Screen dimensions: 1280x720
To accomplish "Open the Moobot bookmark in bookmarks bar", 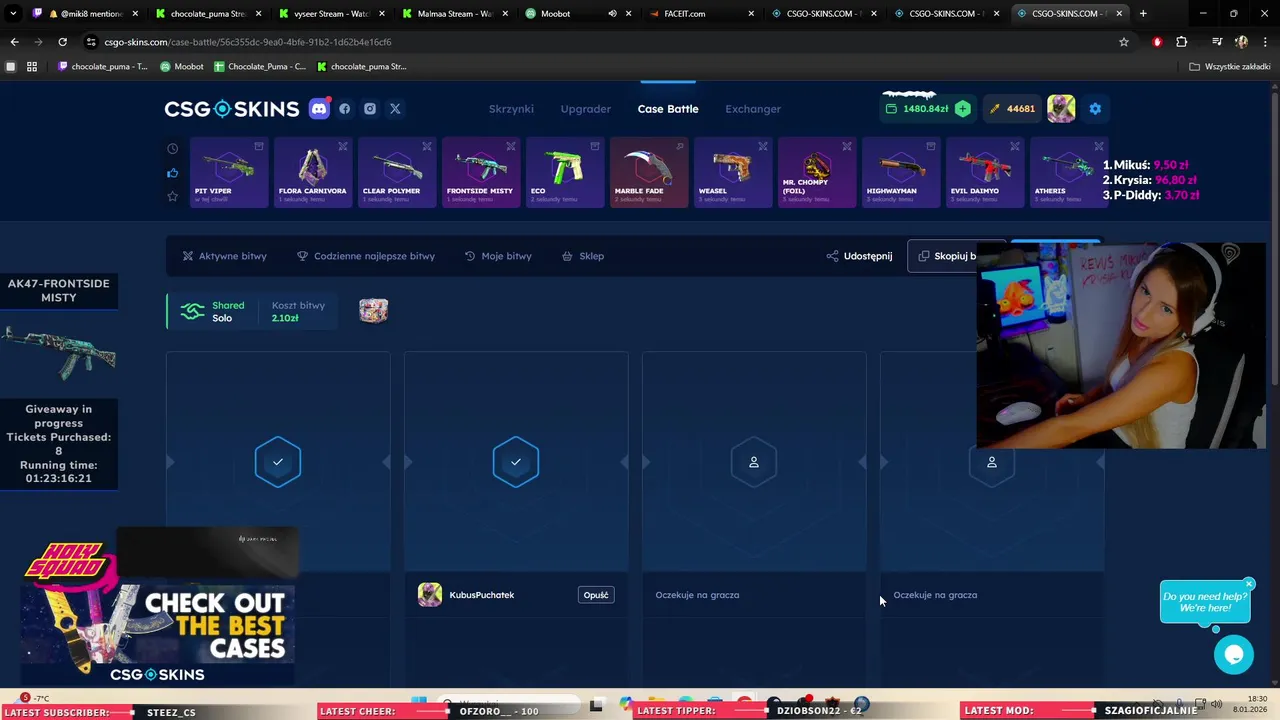I will (x=182, y=67).
